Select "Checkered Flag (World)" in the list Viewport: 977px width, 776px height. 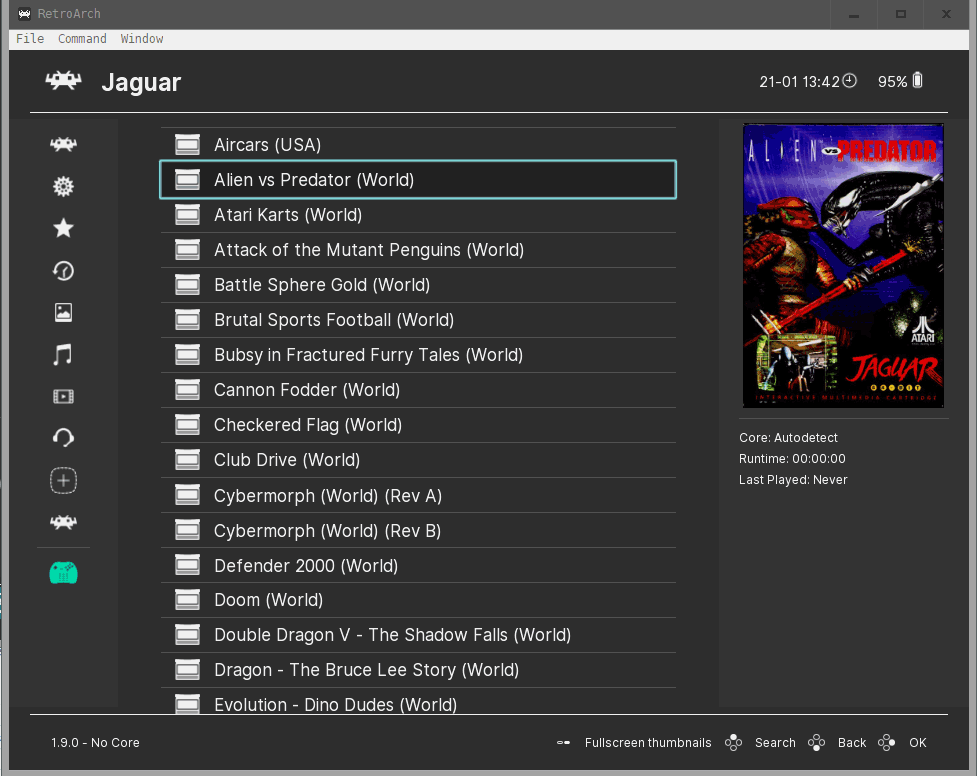point(418,425)
